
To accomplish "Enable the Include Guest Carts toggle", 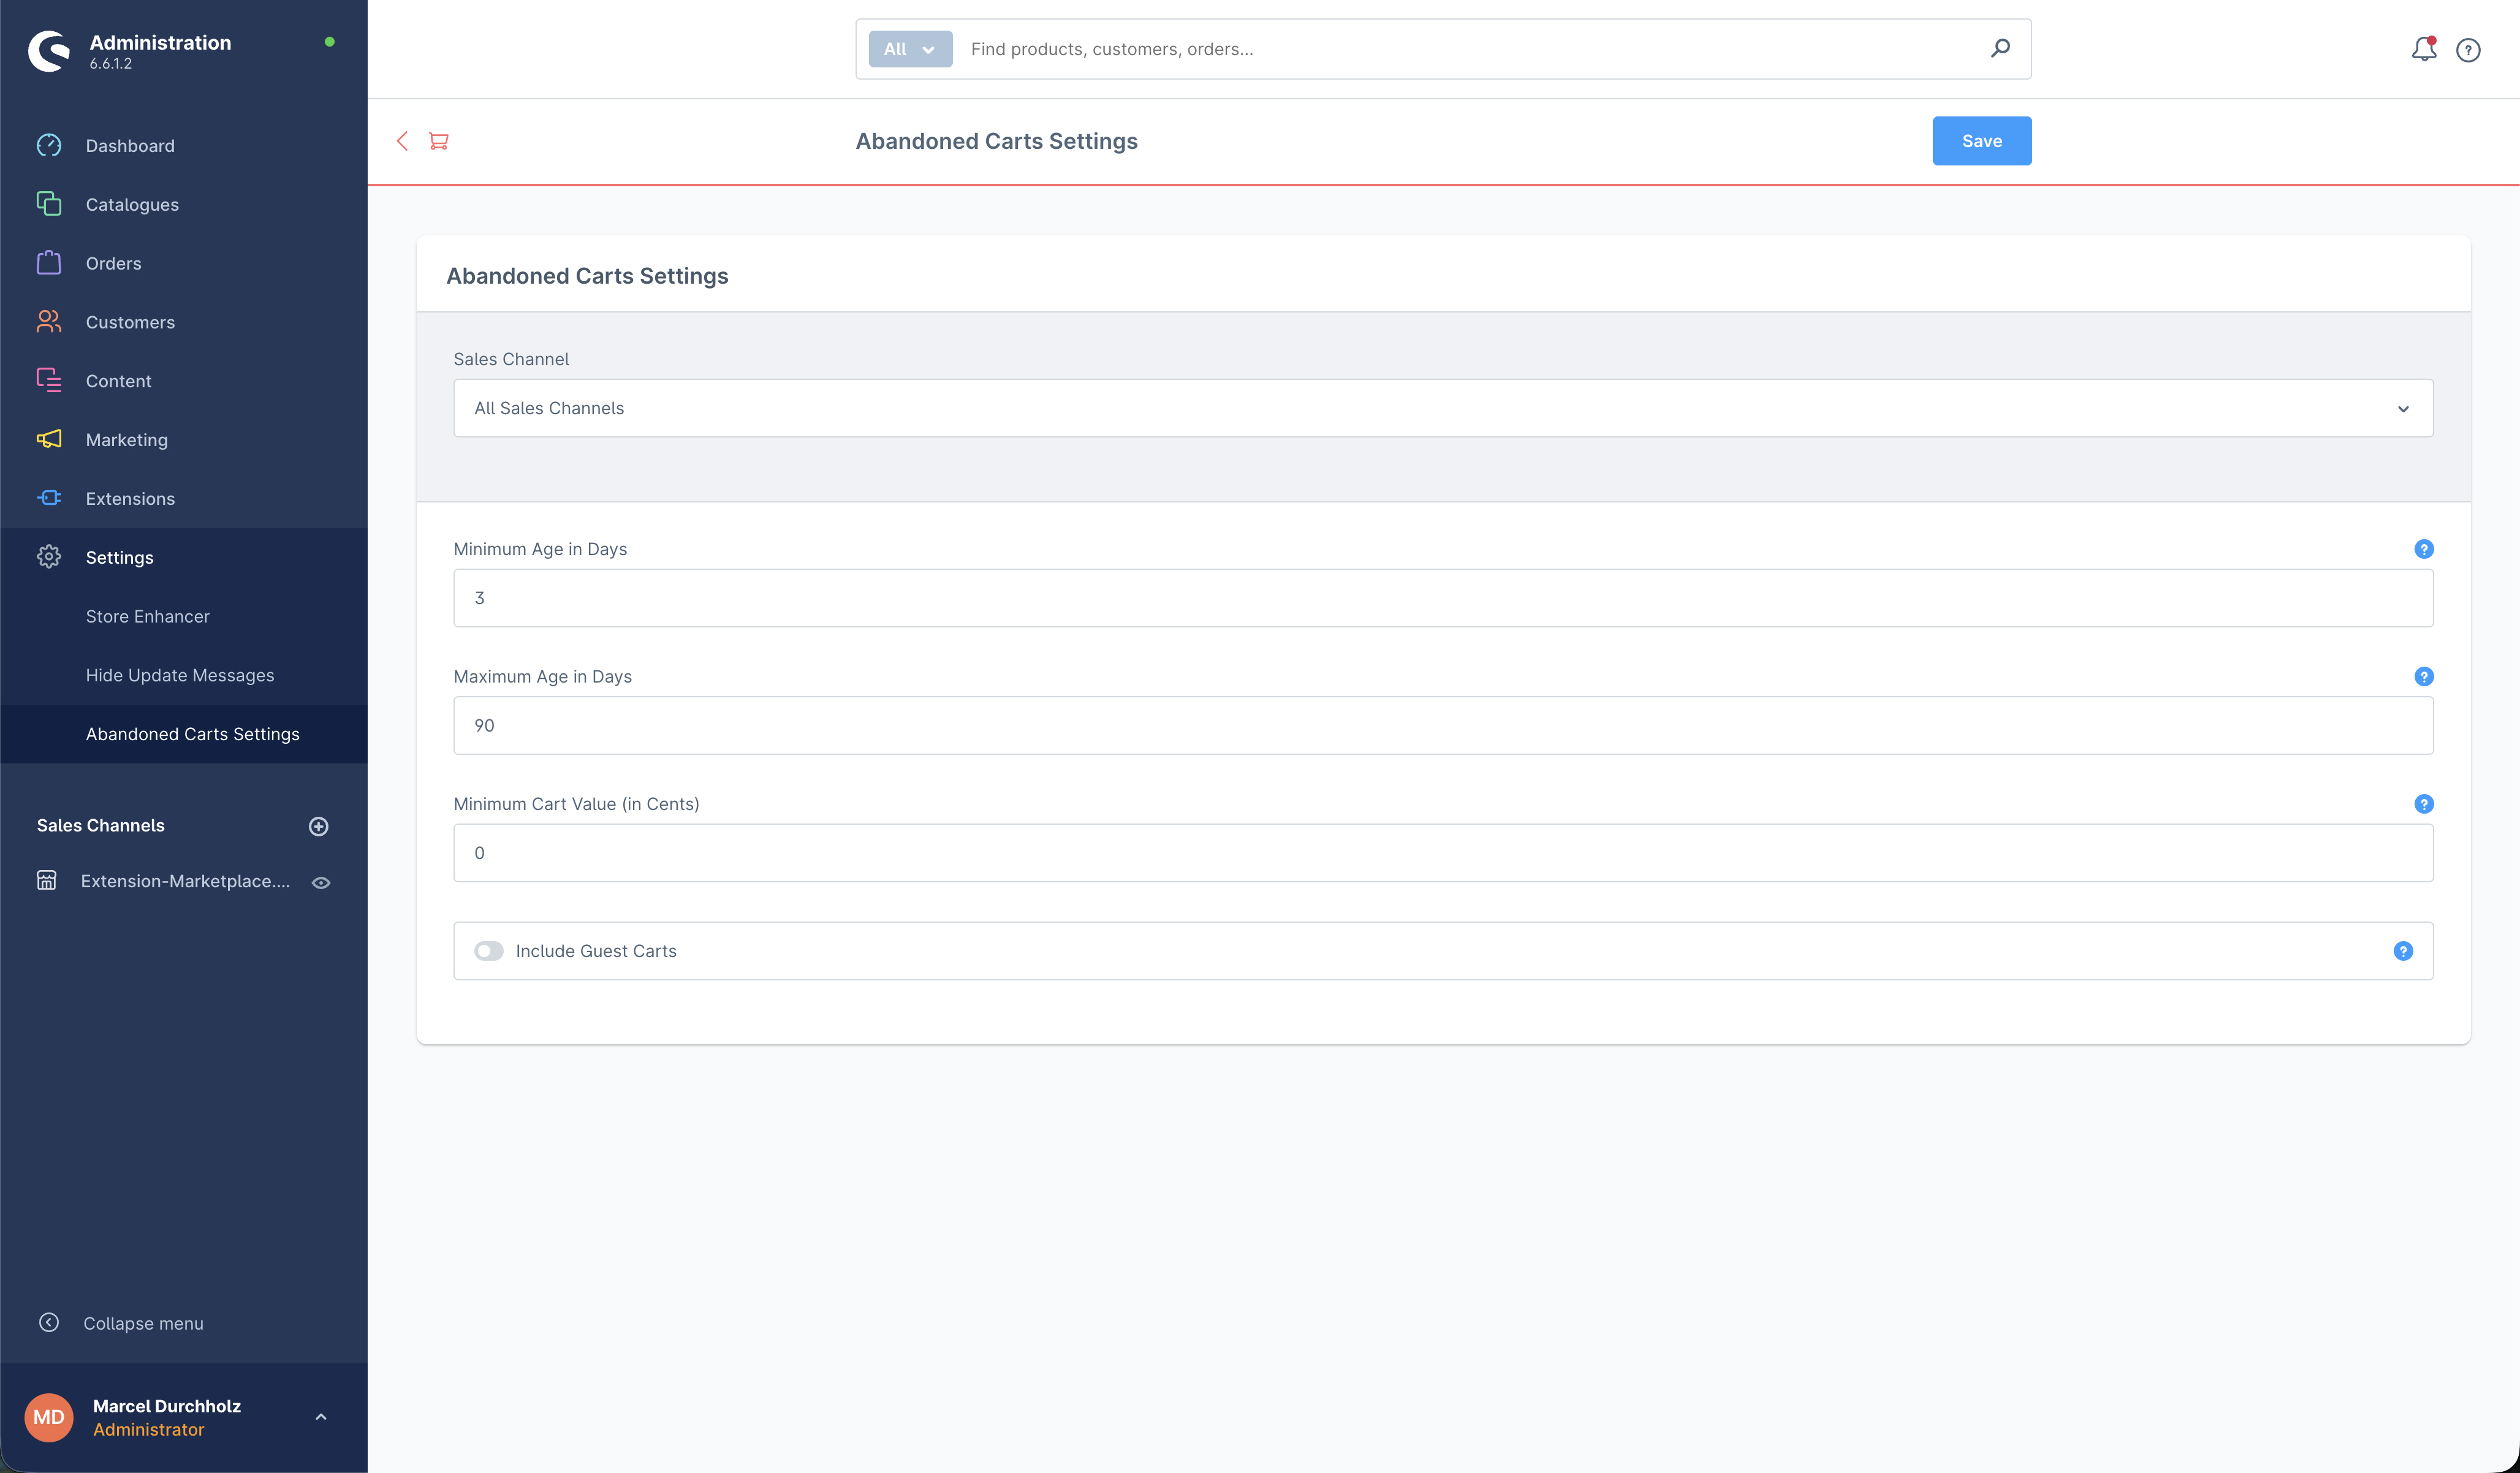I will [x=489, y=951].
